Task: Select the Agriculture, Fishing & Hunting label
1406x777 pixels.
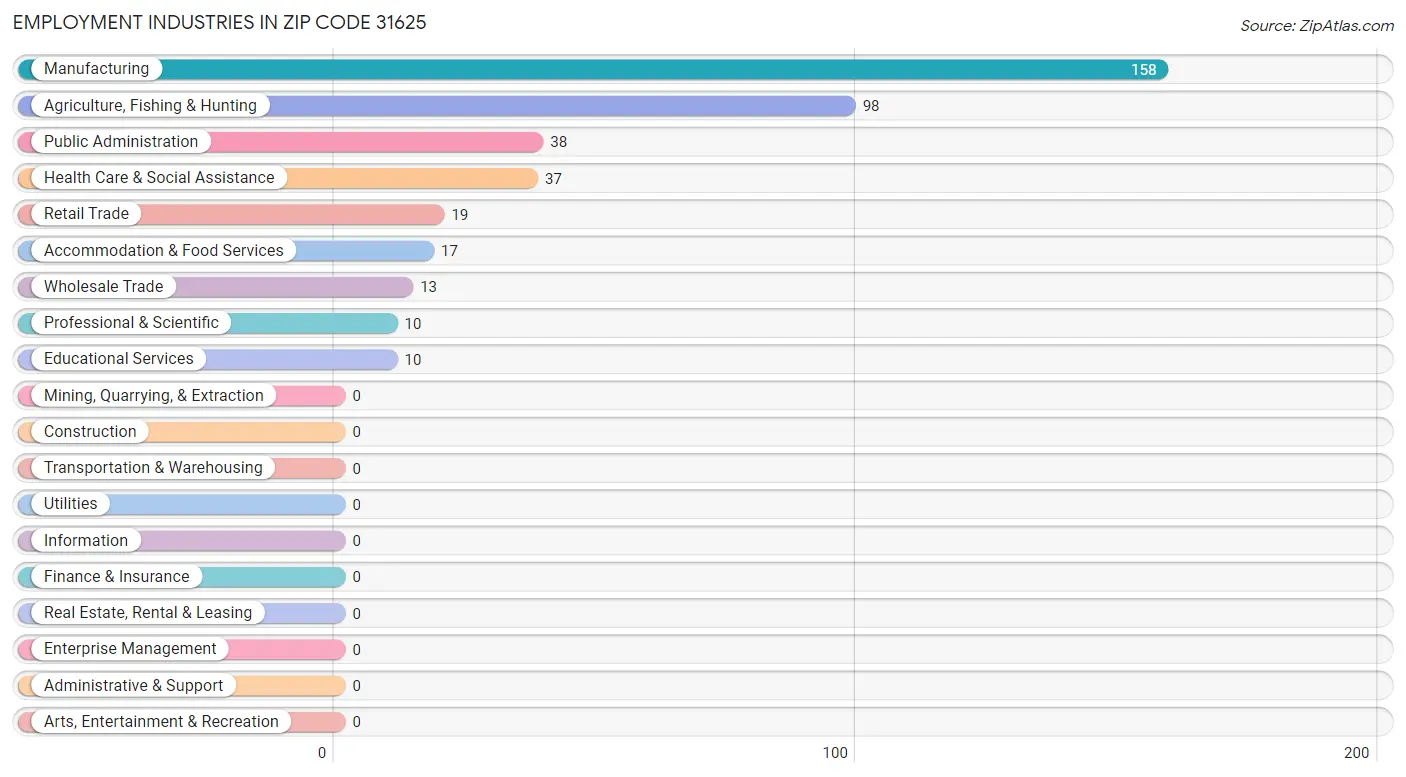Action: tap(150, 105)
